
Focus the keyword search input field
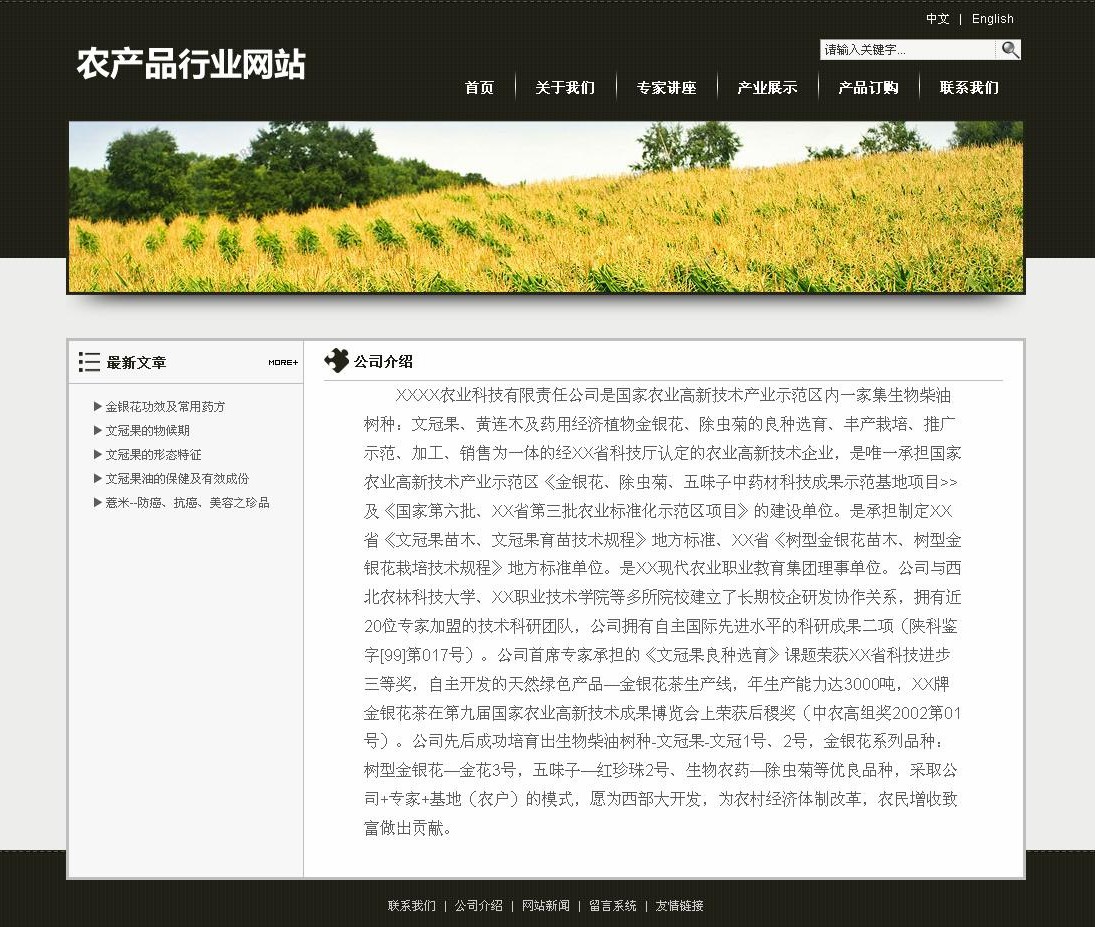[x=907, y=49]
